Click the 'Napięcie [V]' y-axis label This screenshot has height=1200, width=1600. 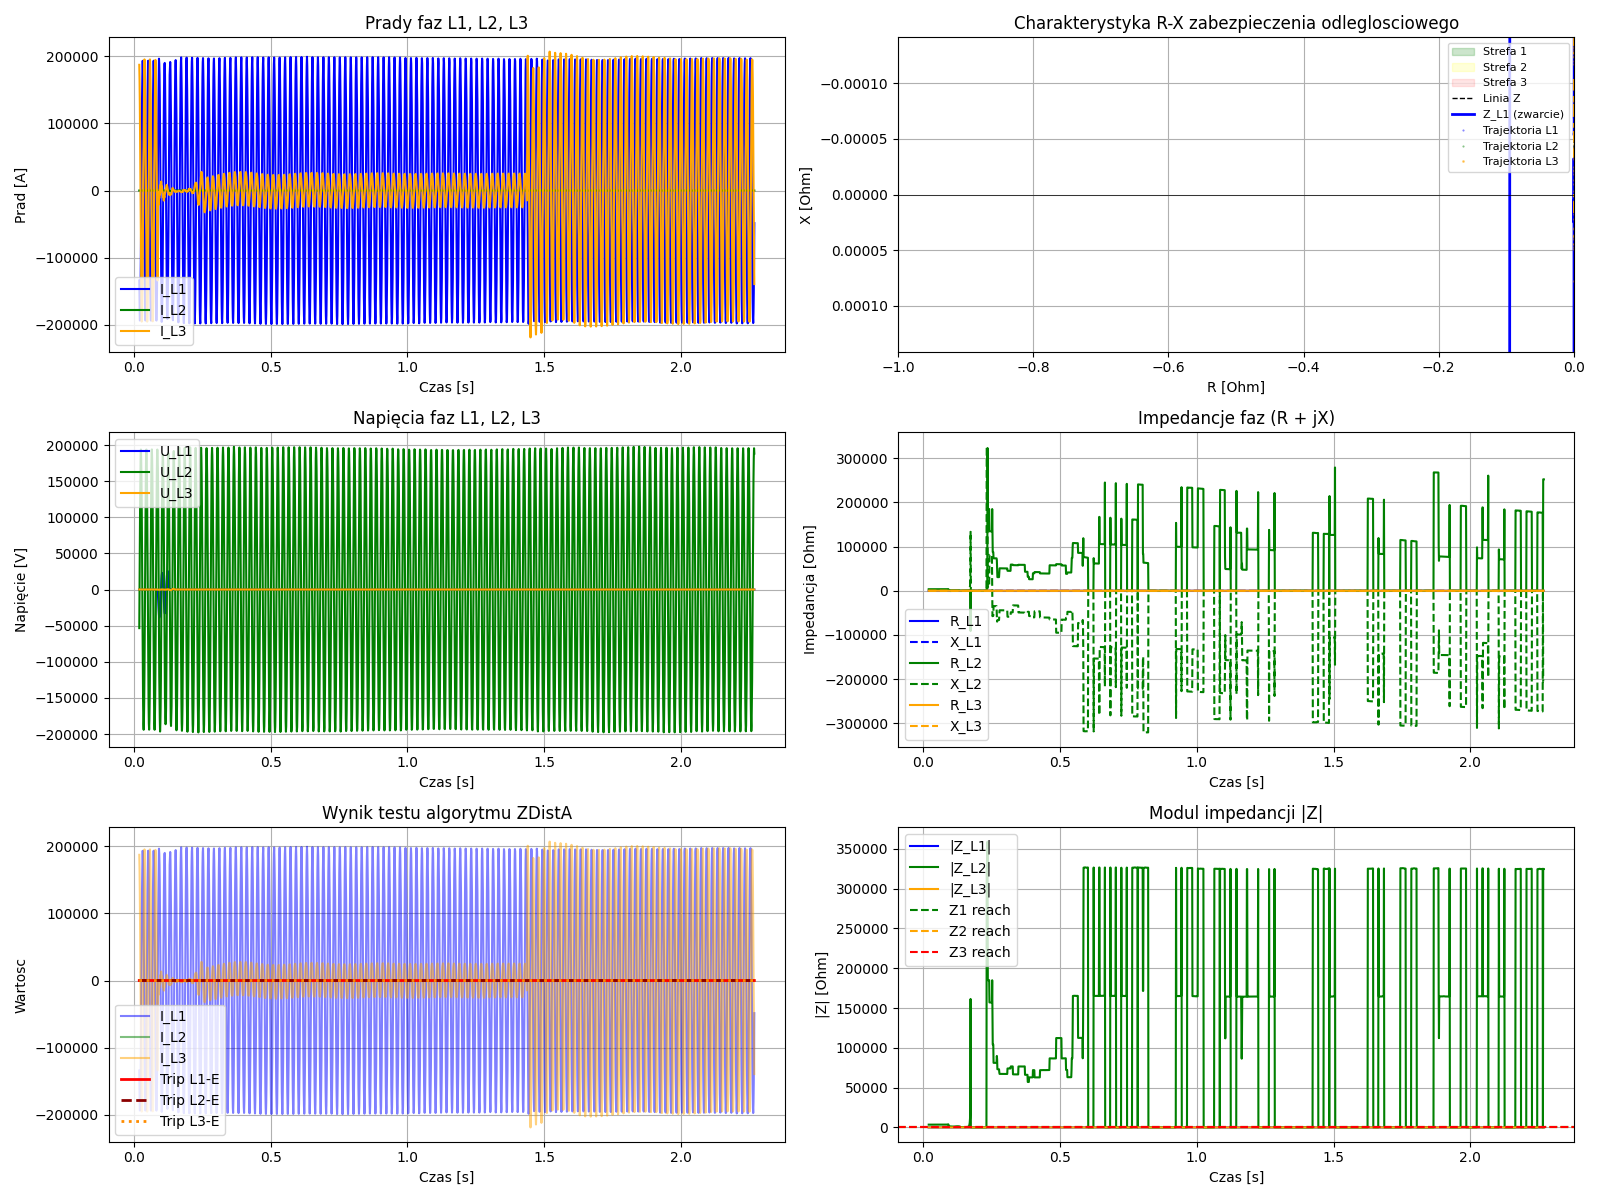(x=21, y=590)
